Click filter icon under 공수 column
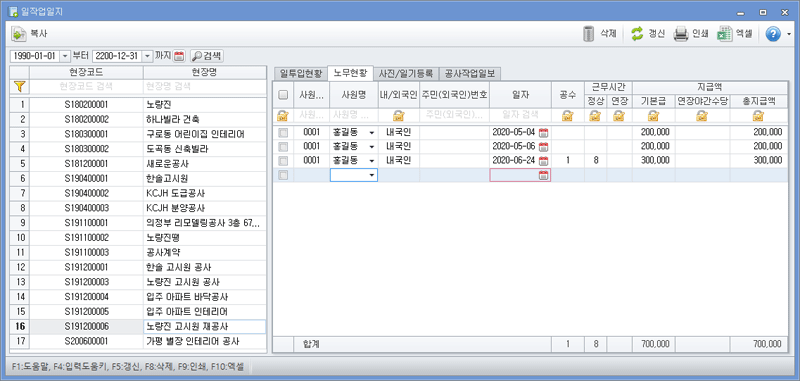This screenshot has height=381, width=800. tap(567, 116)
